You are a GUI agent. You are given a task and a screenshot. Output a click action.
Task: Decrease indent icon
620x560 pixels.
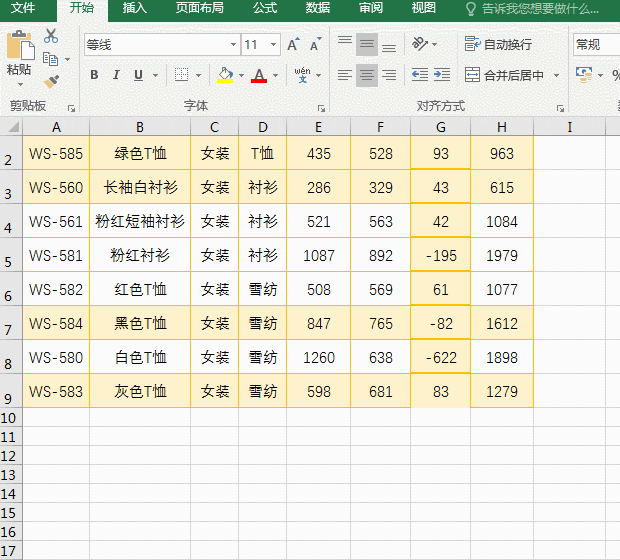[x=420, y=74]
